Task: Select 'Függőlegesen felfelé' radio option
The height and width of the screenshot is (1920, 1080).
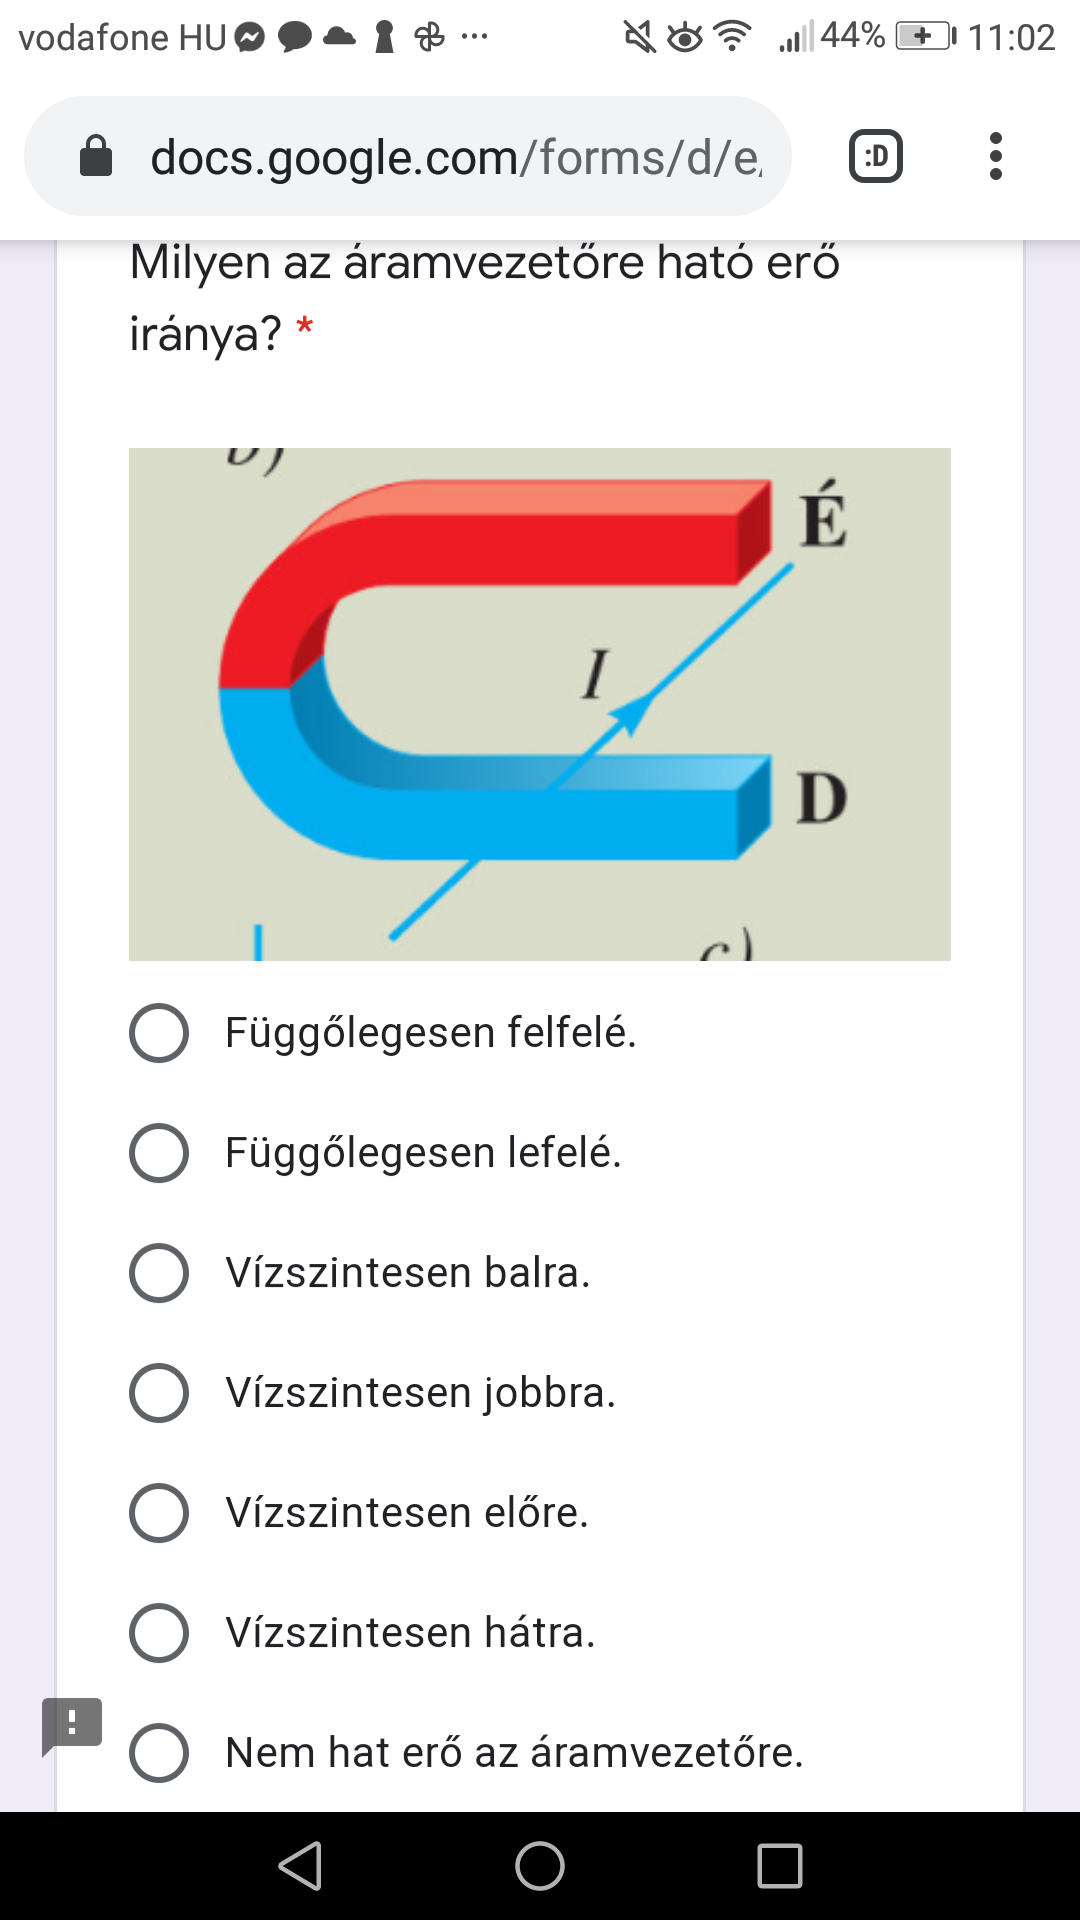Action: 159,1033
